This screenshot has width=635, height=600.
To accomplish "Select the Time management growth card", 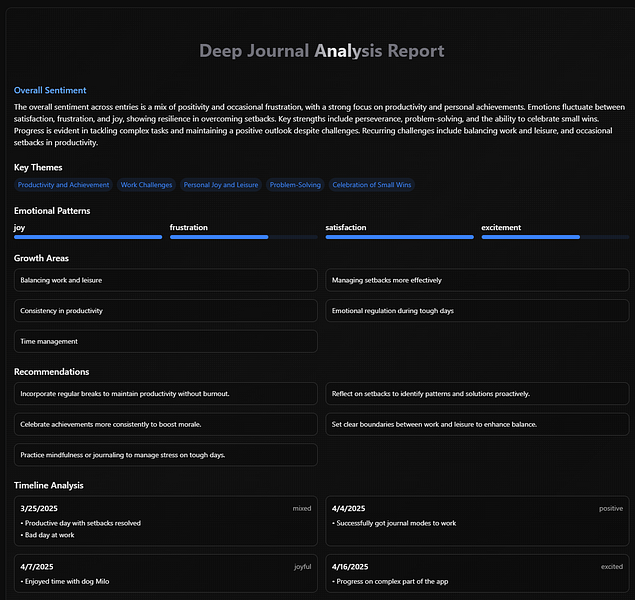I will tap(166, 341).
